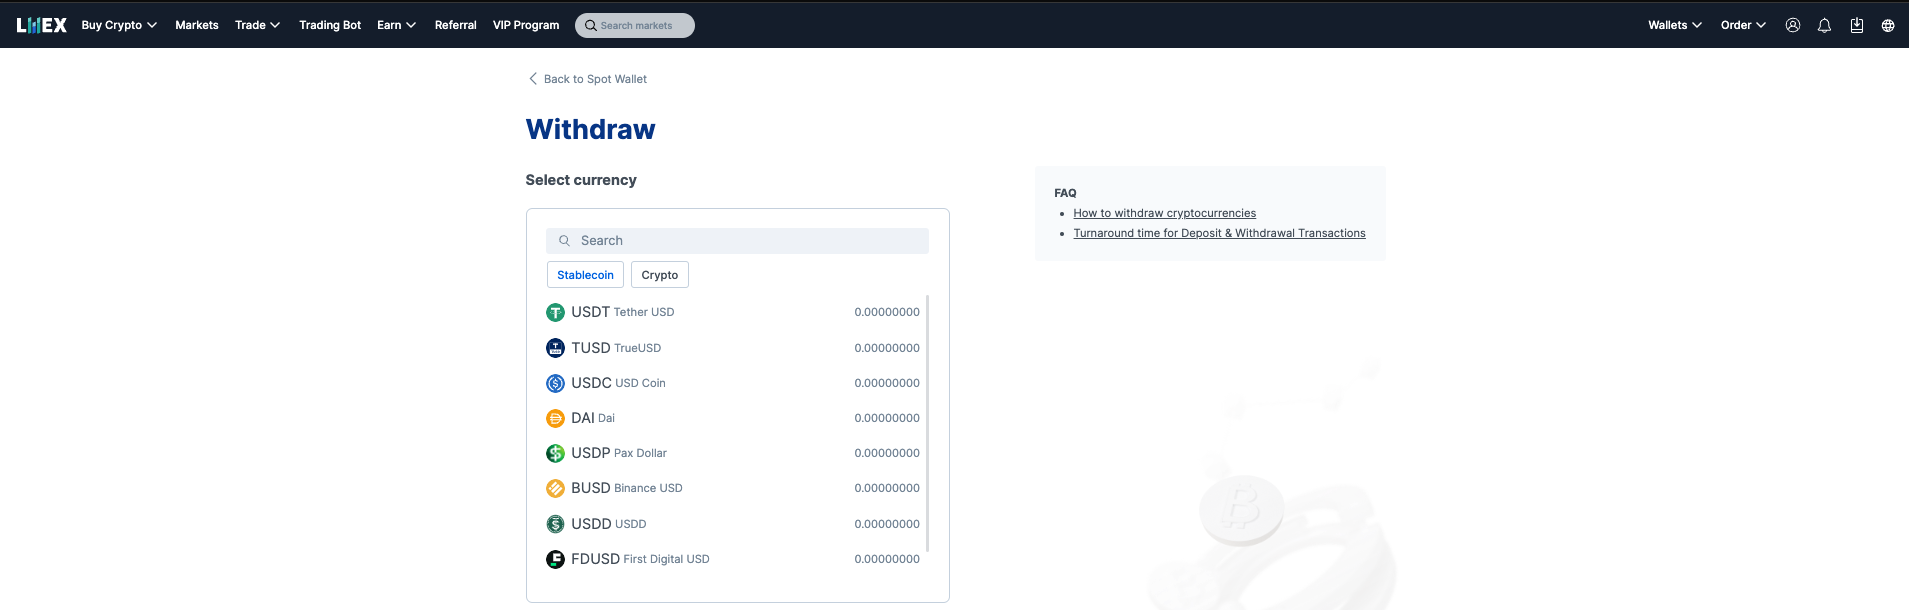Viewport: 1909px width, 610px height.
Task: Switch to the Crypto filter tab
Action: [660, 275]
